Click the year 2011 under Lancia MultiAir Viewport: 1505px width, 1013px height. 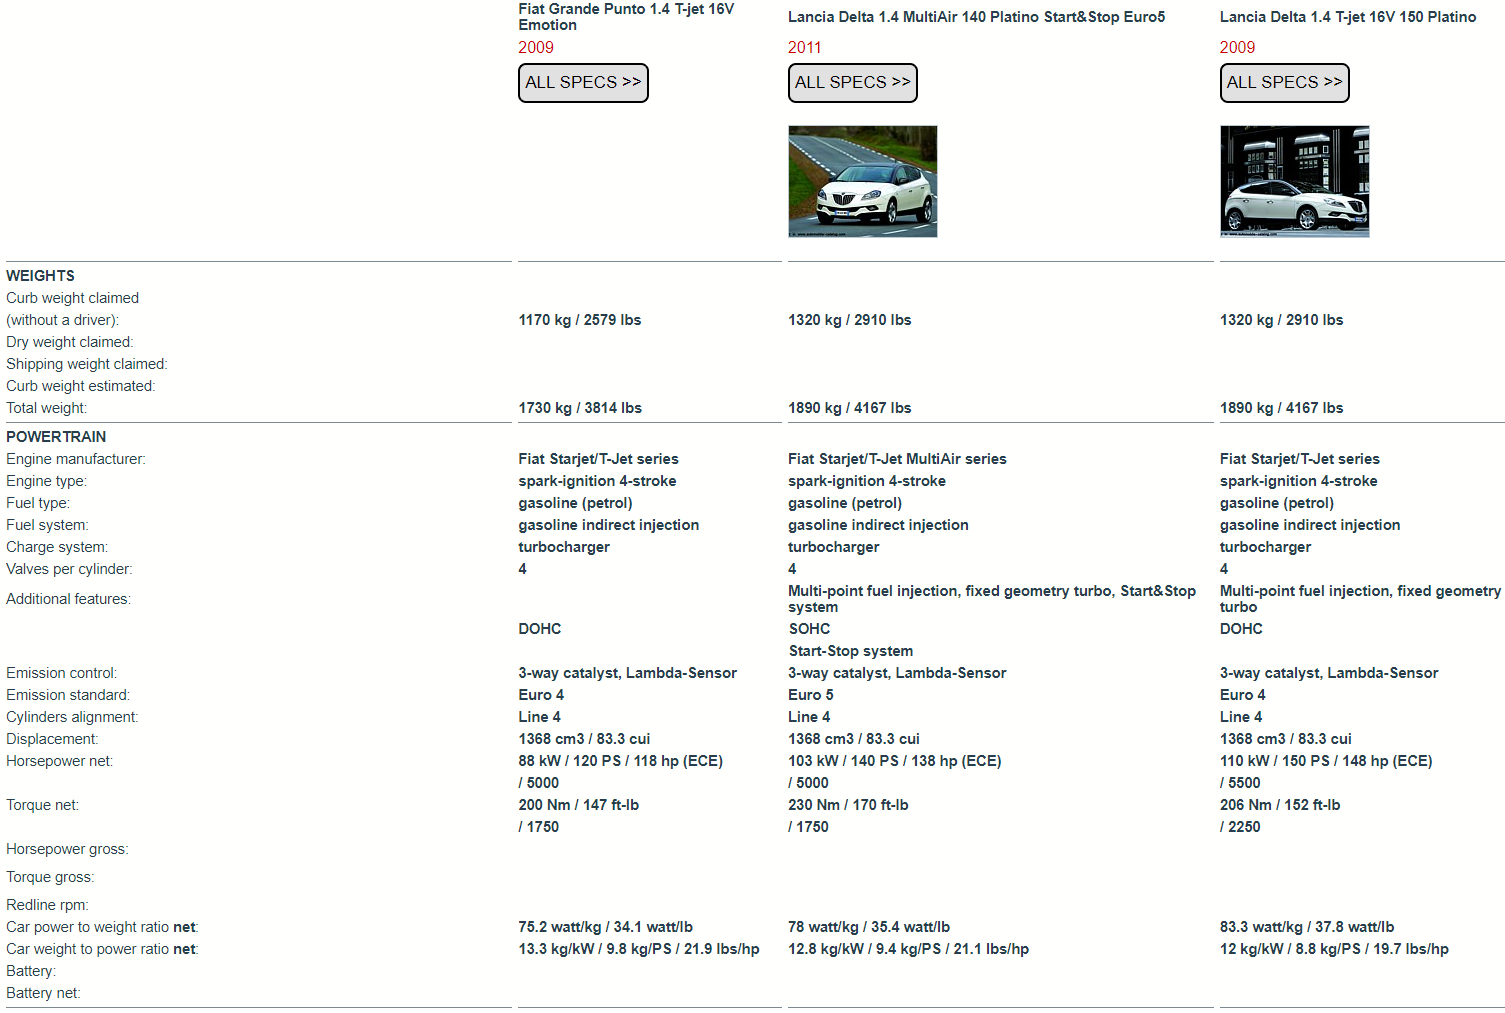coord(804,47)
